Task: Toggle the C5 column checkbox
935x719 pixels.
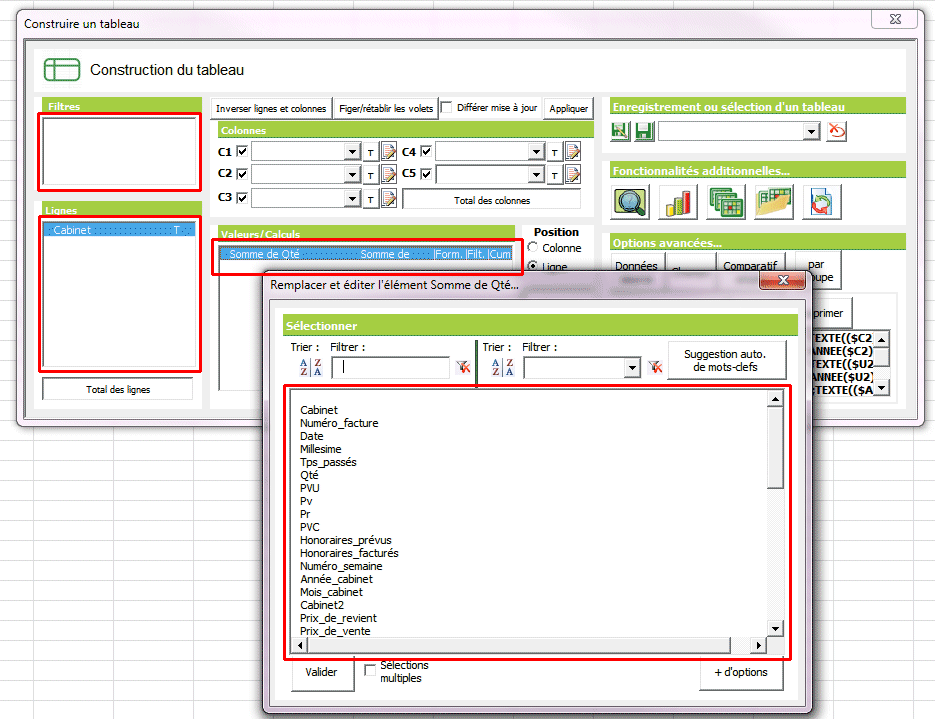Action: 426,173
